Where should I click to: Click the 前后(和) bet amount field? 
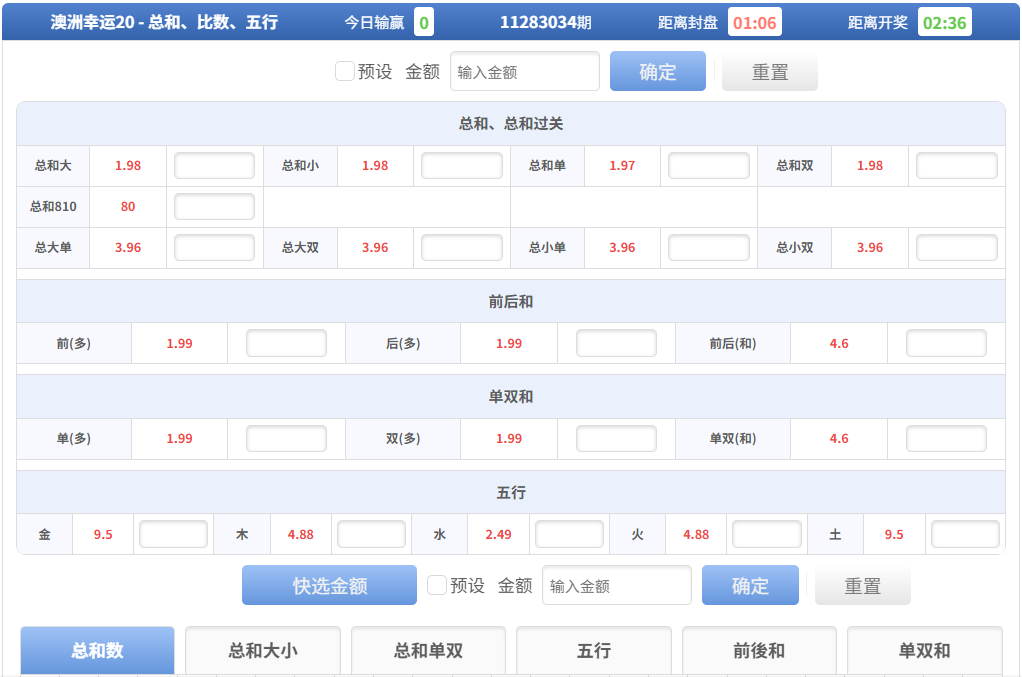click(946, 343)
